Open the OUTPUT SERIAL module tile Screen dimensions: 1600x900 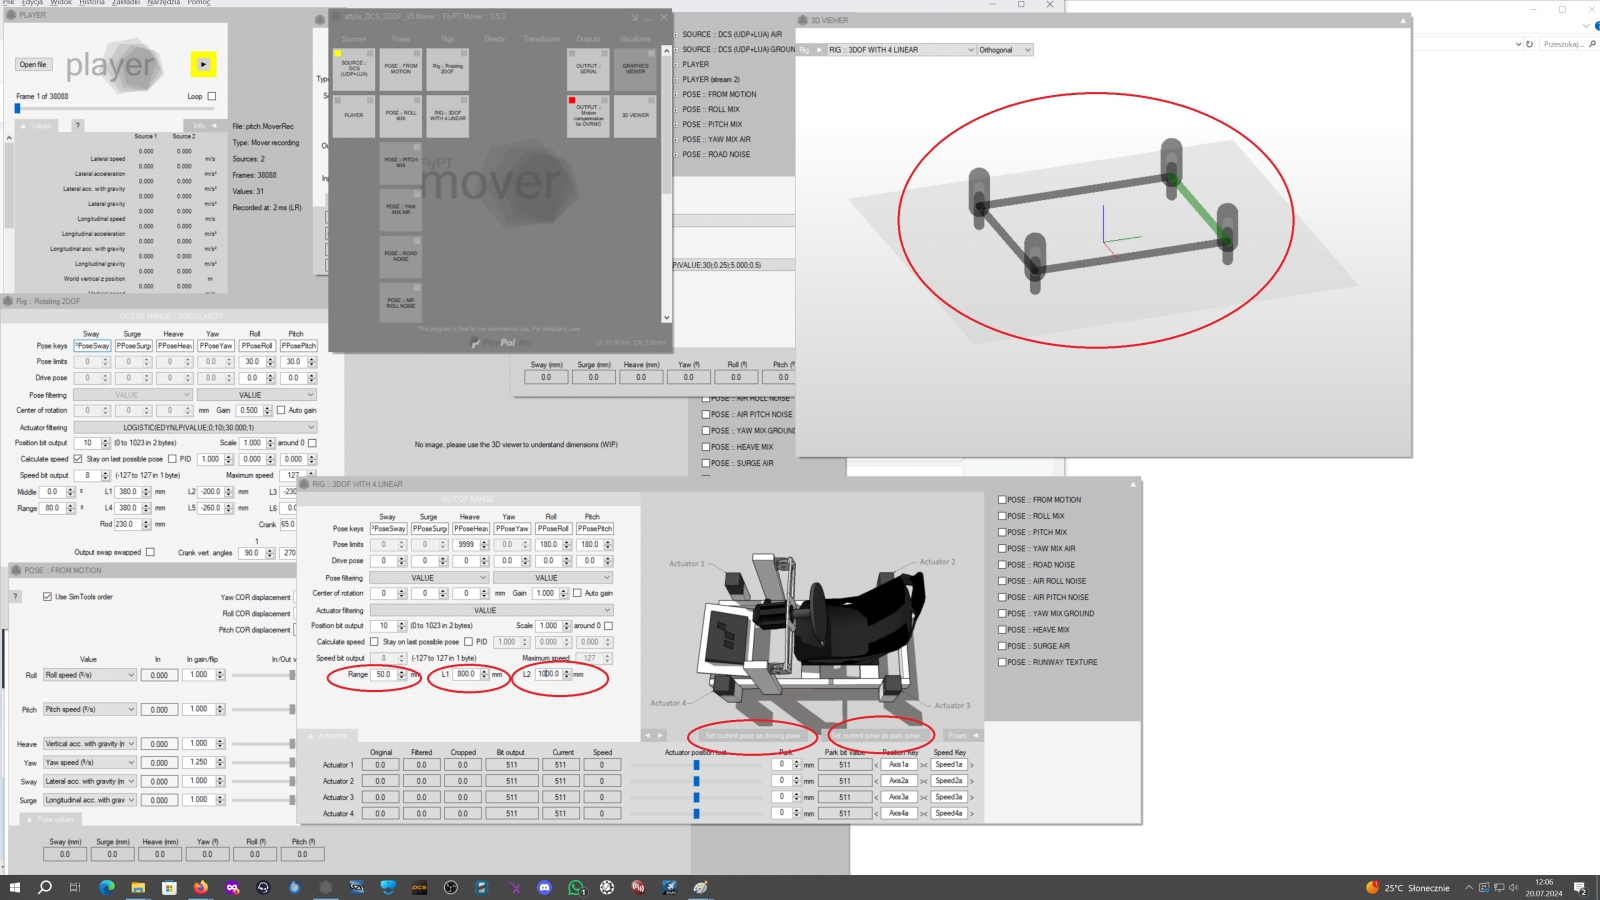click(x=588, y=68)
